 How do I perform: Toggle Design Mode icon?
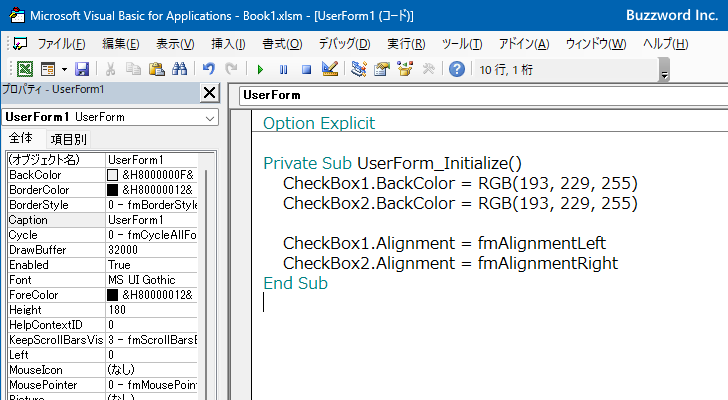330,69
